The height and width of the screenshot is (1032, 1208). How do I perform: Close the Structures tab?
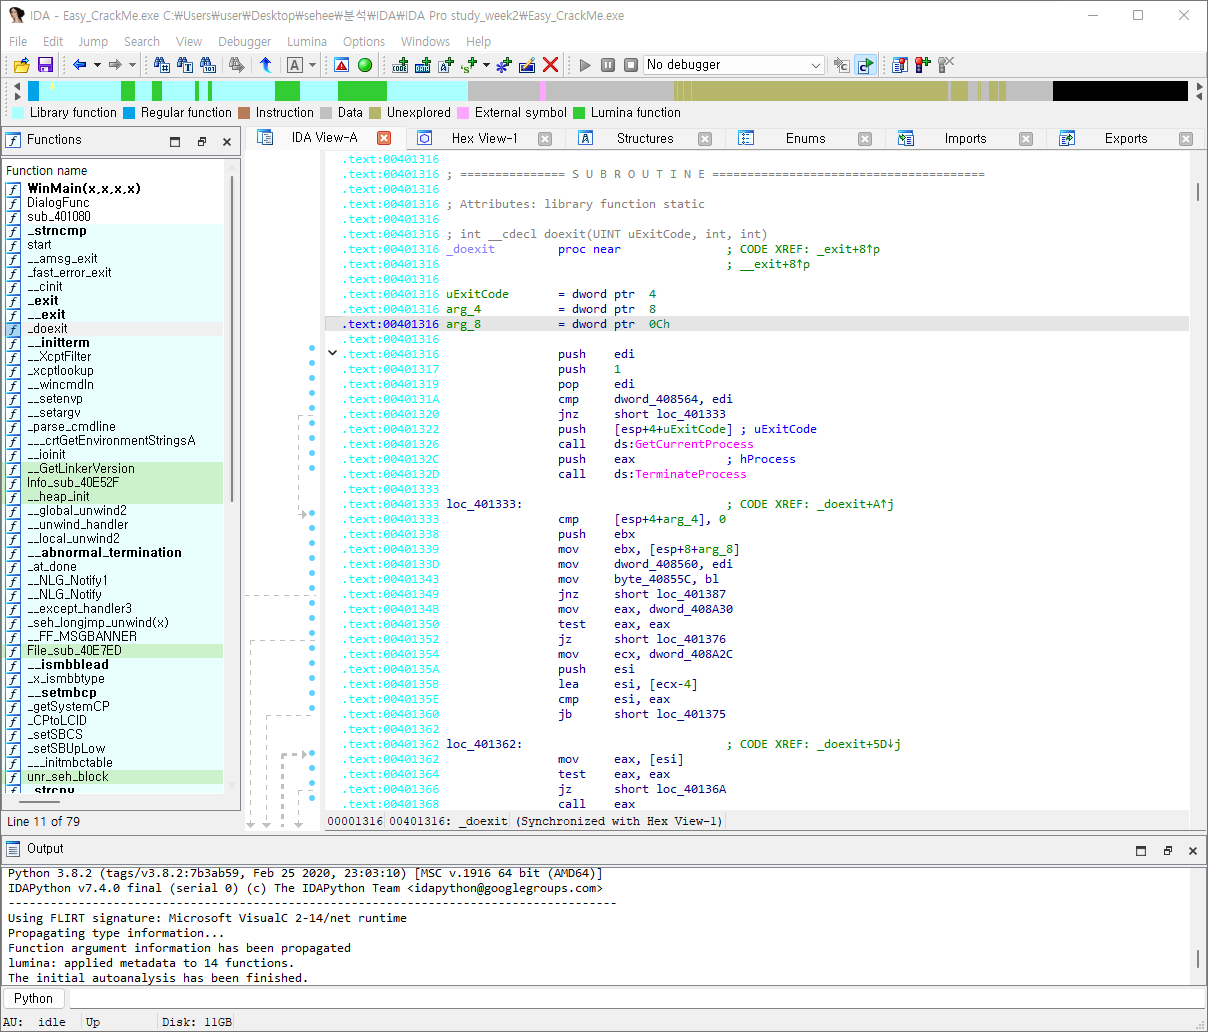click(x=705, y=139)
